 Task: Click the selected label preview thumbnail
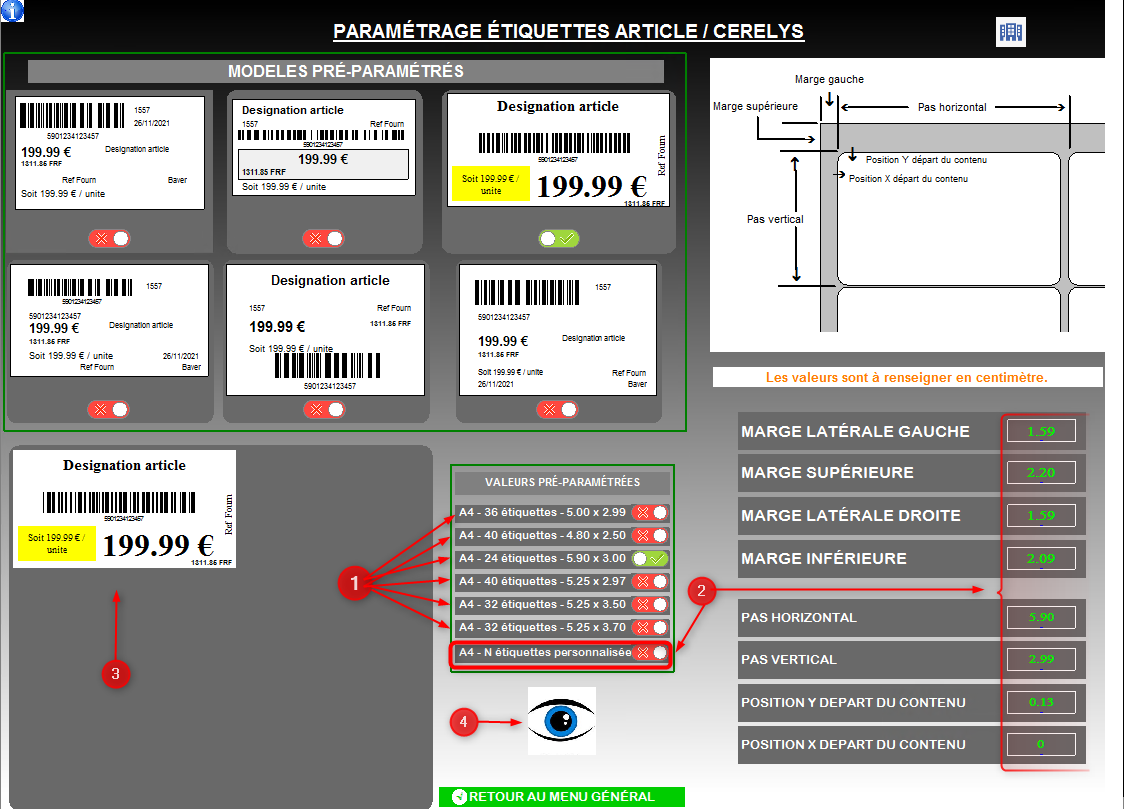point(124,509)
